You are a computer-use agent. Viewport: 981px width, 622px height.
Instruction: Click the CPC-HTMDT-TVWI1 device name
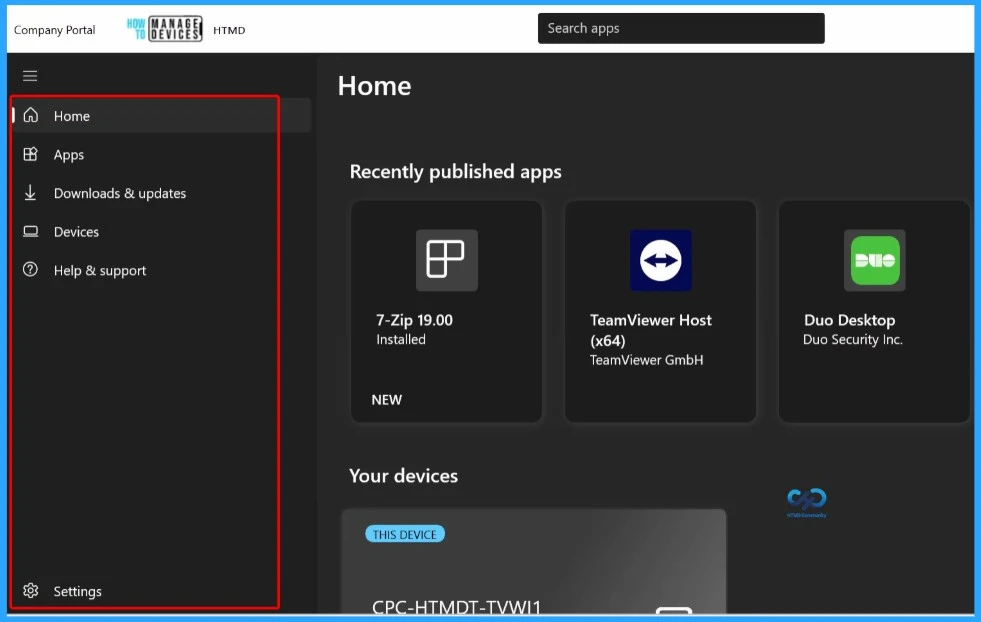pyautogui.click(x=456, y=606)
